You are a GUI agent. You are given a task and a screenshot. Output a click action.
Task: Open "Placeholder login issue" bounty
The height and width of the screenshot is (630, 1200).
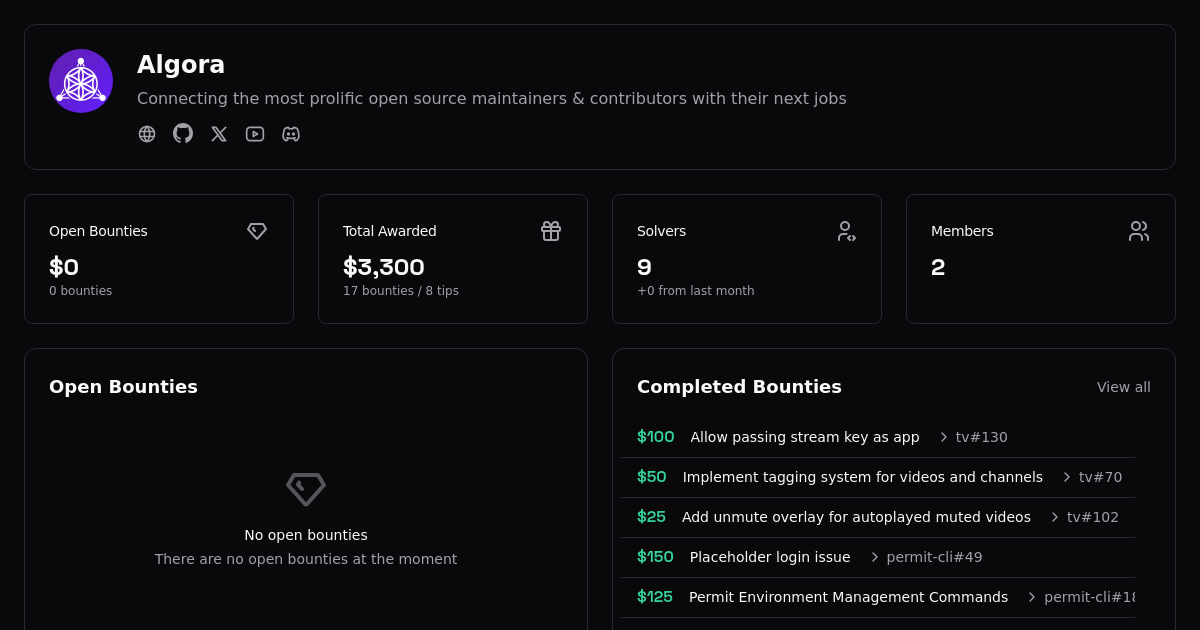point(769,557)
